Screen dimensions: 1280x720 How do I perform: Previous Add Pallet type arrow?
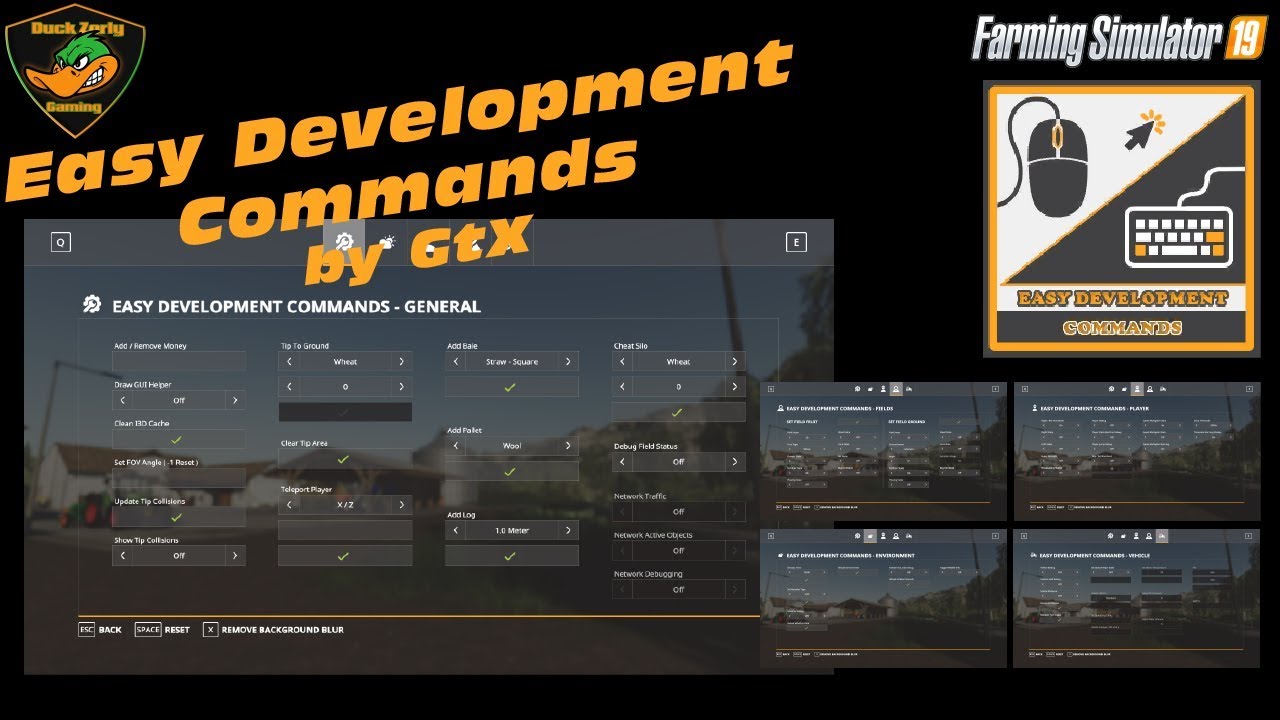(x=456, y=446)
